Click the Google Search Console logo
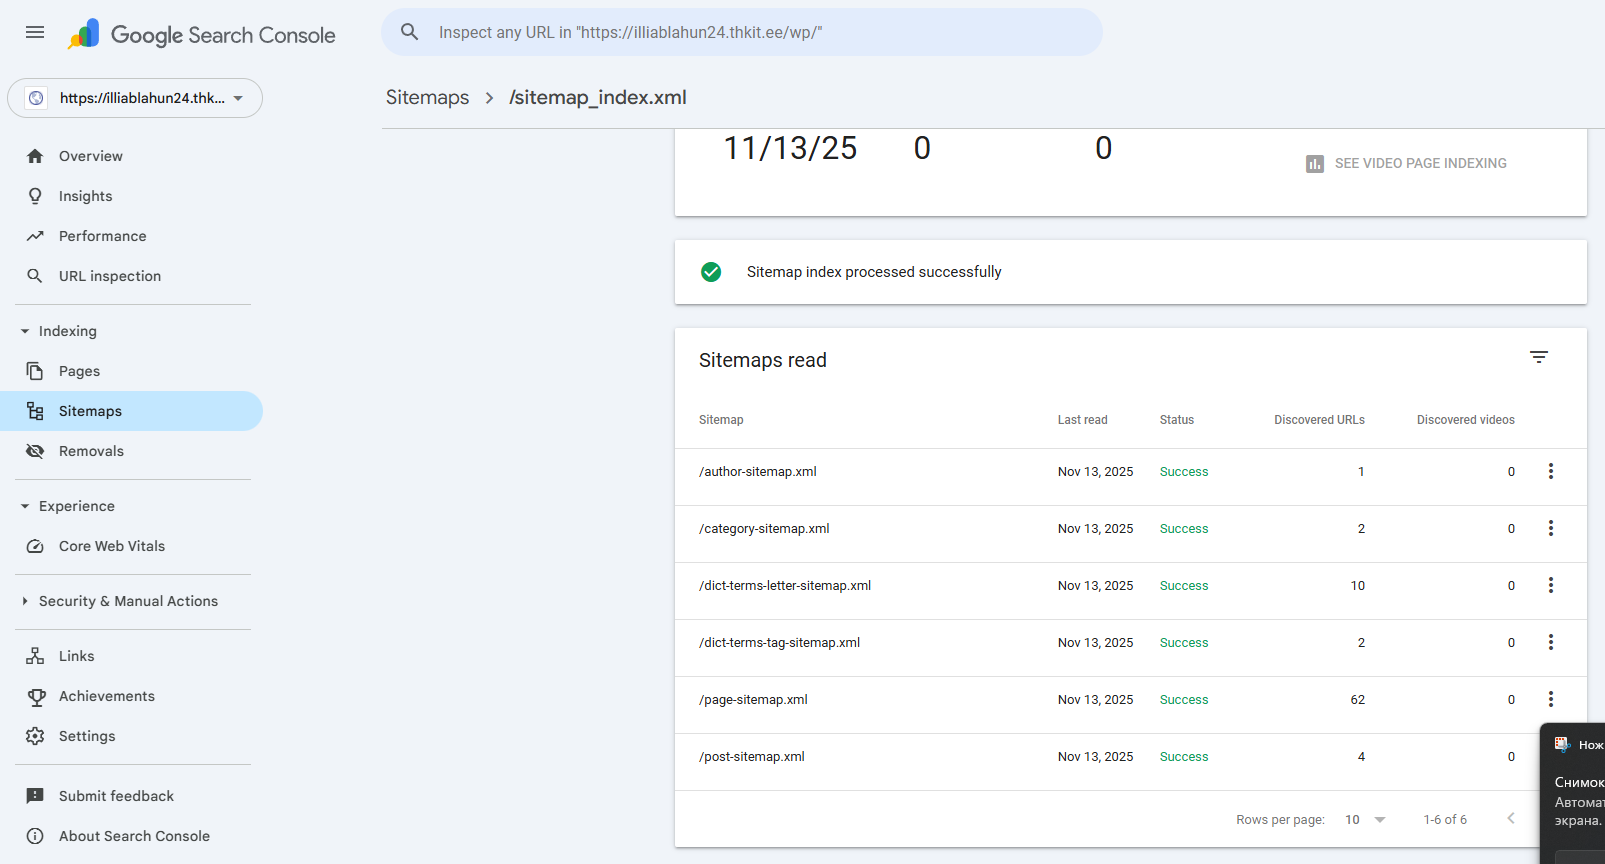 202,35
